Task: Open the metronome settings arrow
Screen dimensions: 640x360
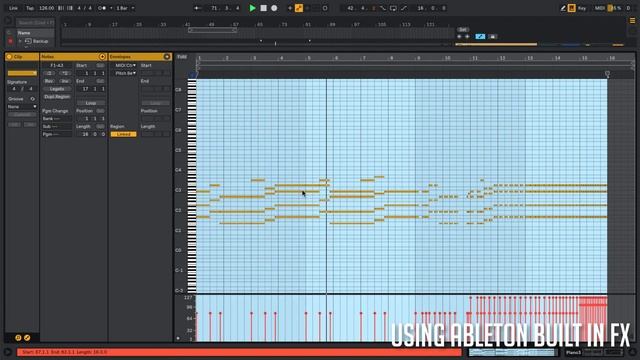Action: 111,8
